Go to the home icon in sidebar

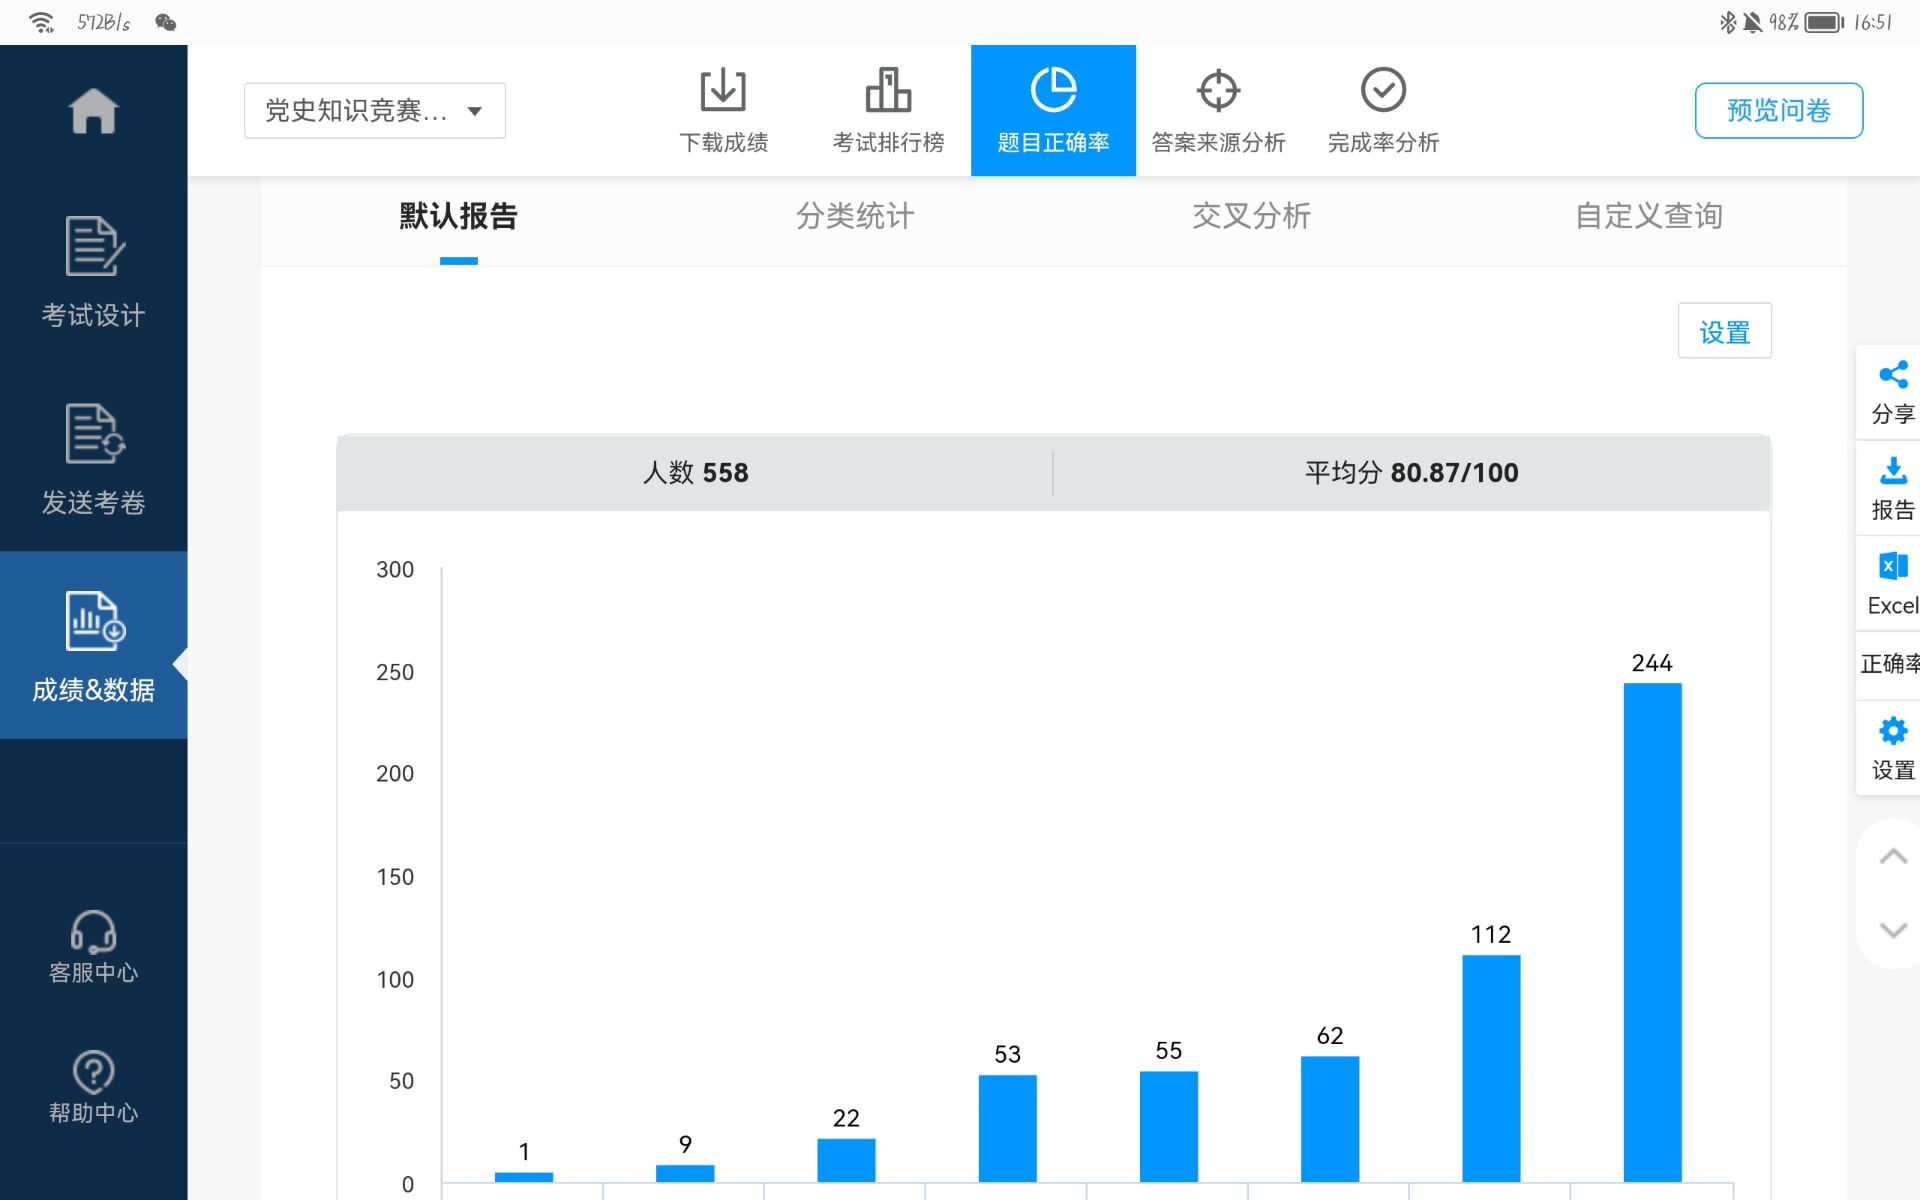93,111
